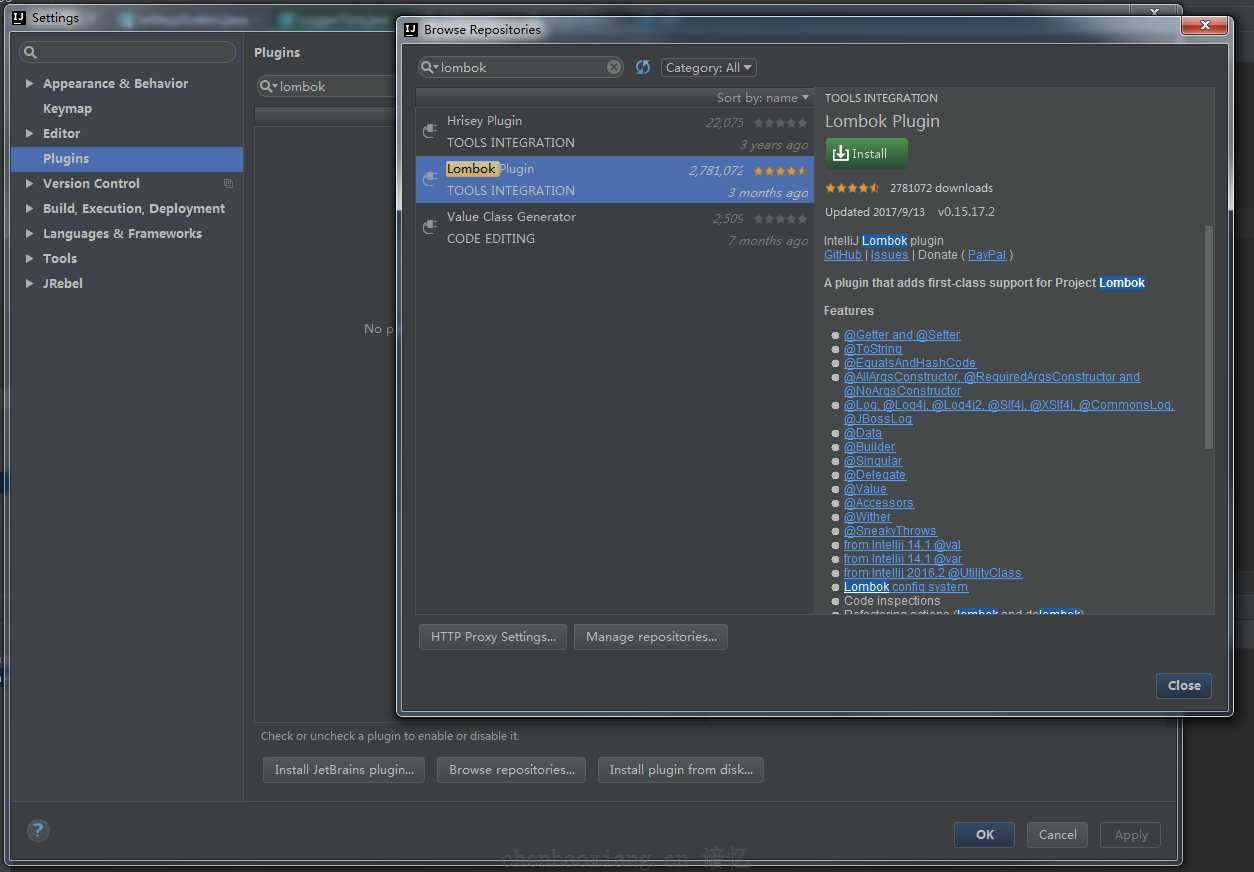This screenshot has height=872, width=1254.
Task: Open the GitHub link
Action: point(843,255)
